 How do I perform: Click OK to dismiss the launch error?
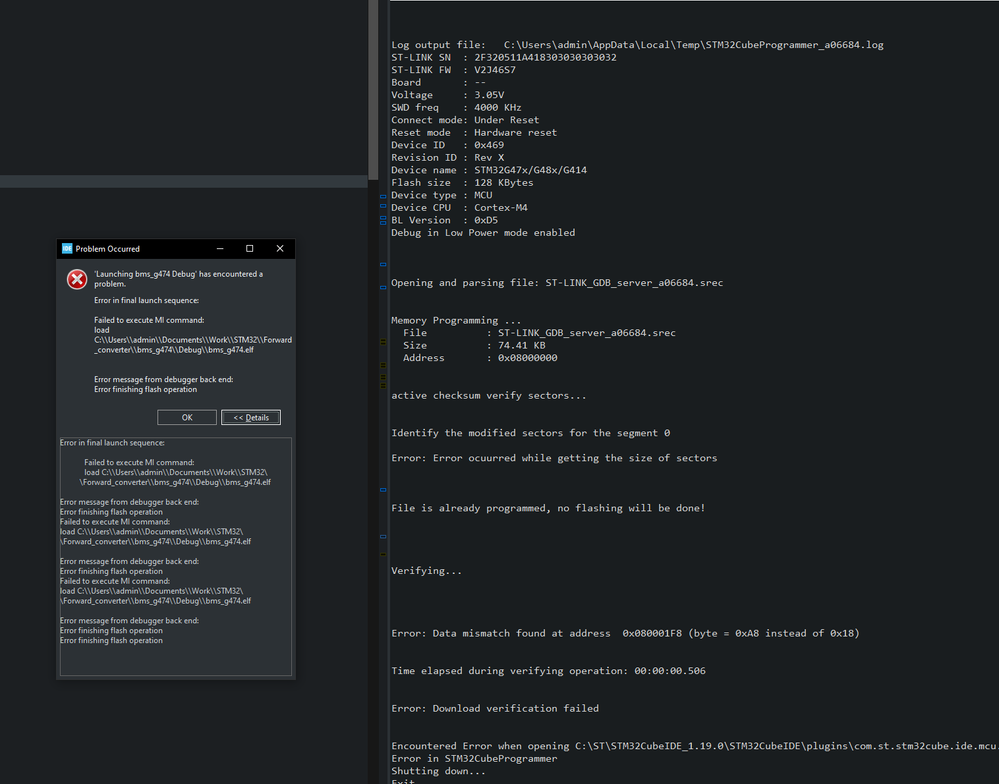187,417
